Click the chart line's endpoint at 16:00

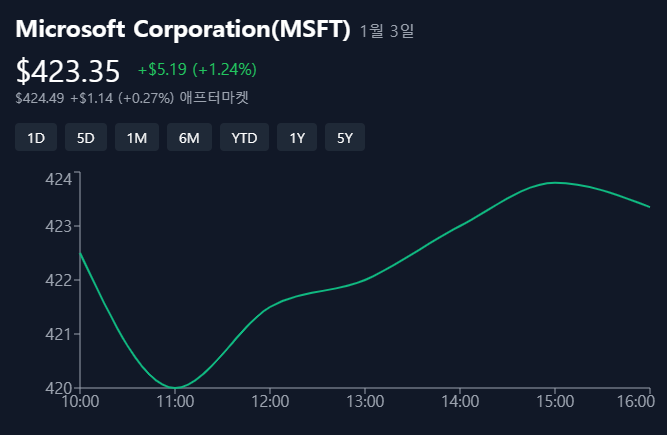pyautogui.click(x=649, y=207)
